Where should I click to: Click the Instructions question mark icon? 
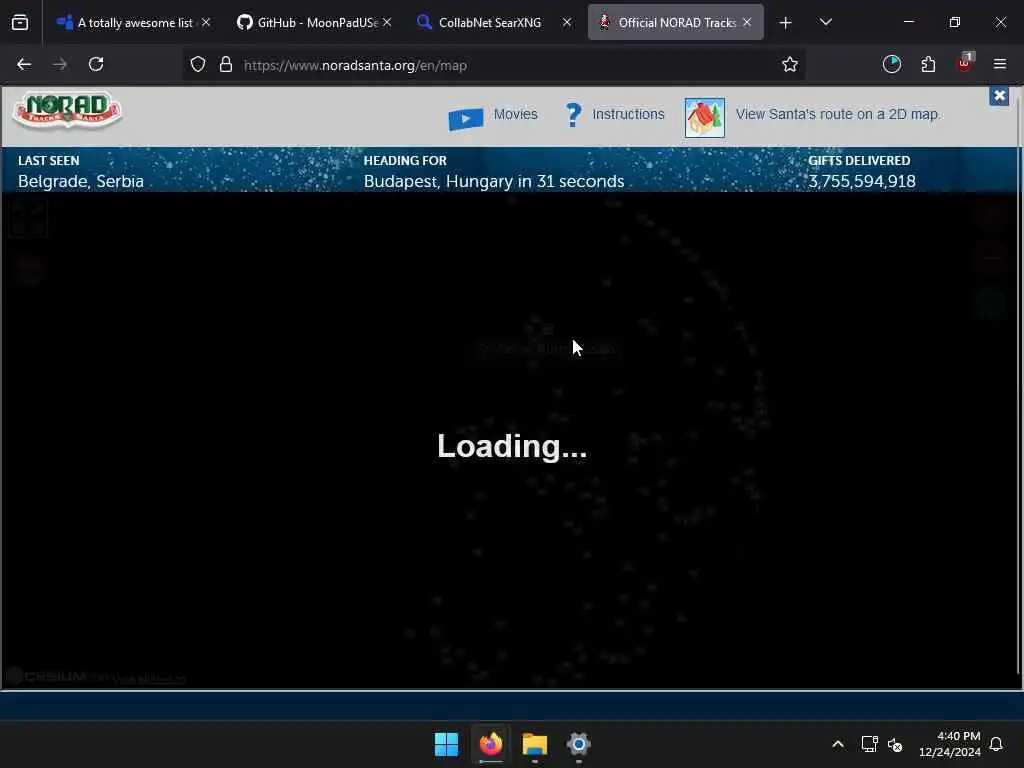pos(573,115)
